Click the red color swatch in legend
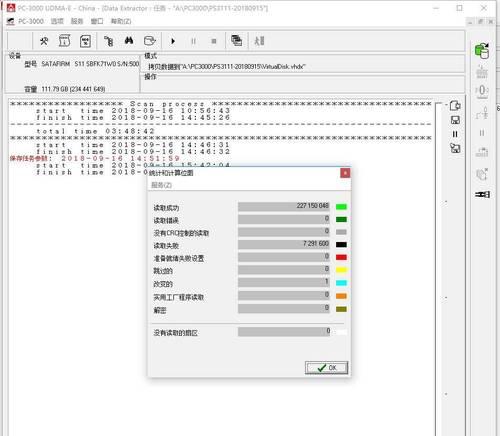This screenshot has height=436, width=500. (x=341, y=257)
